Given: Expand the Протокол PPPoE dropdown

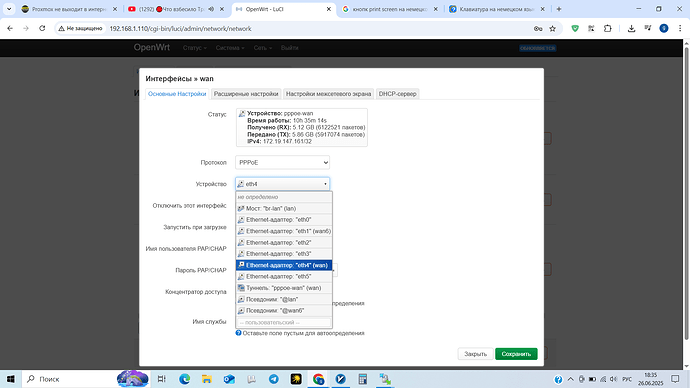Looking at the screenshot, I should pyautogui.click(x=283, y=162).
